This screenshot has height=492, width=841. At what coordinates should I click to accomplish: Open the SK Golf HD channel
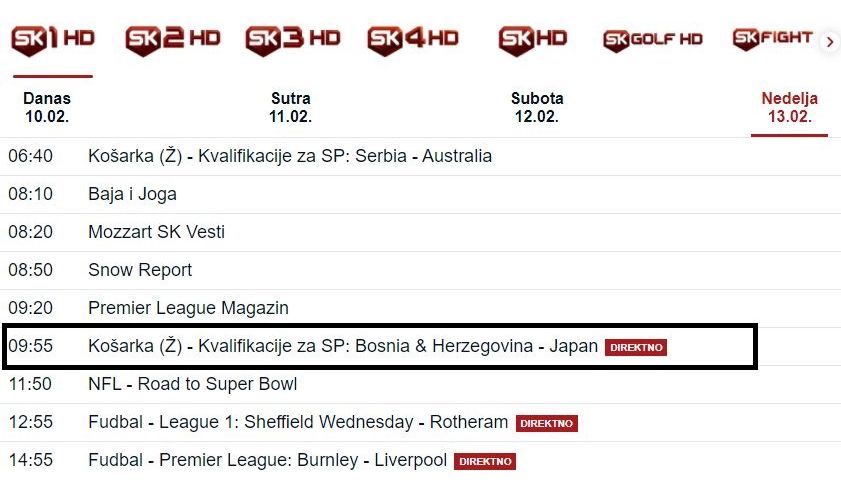coord(653,40)
